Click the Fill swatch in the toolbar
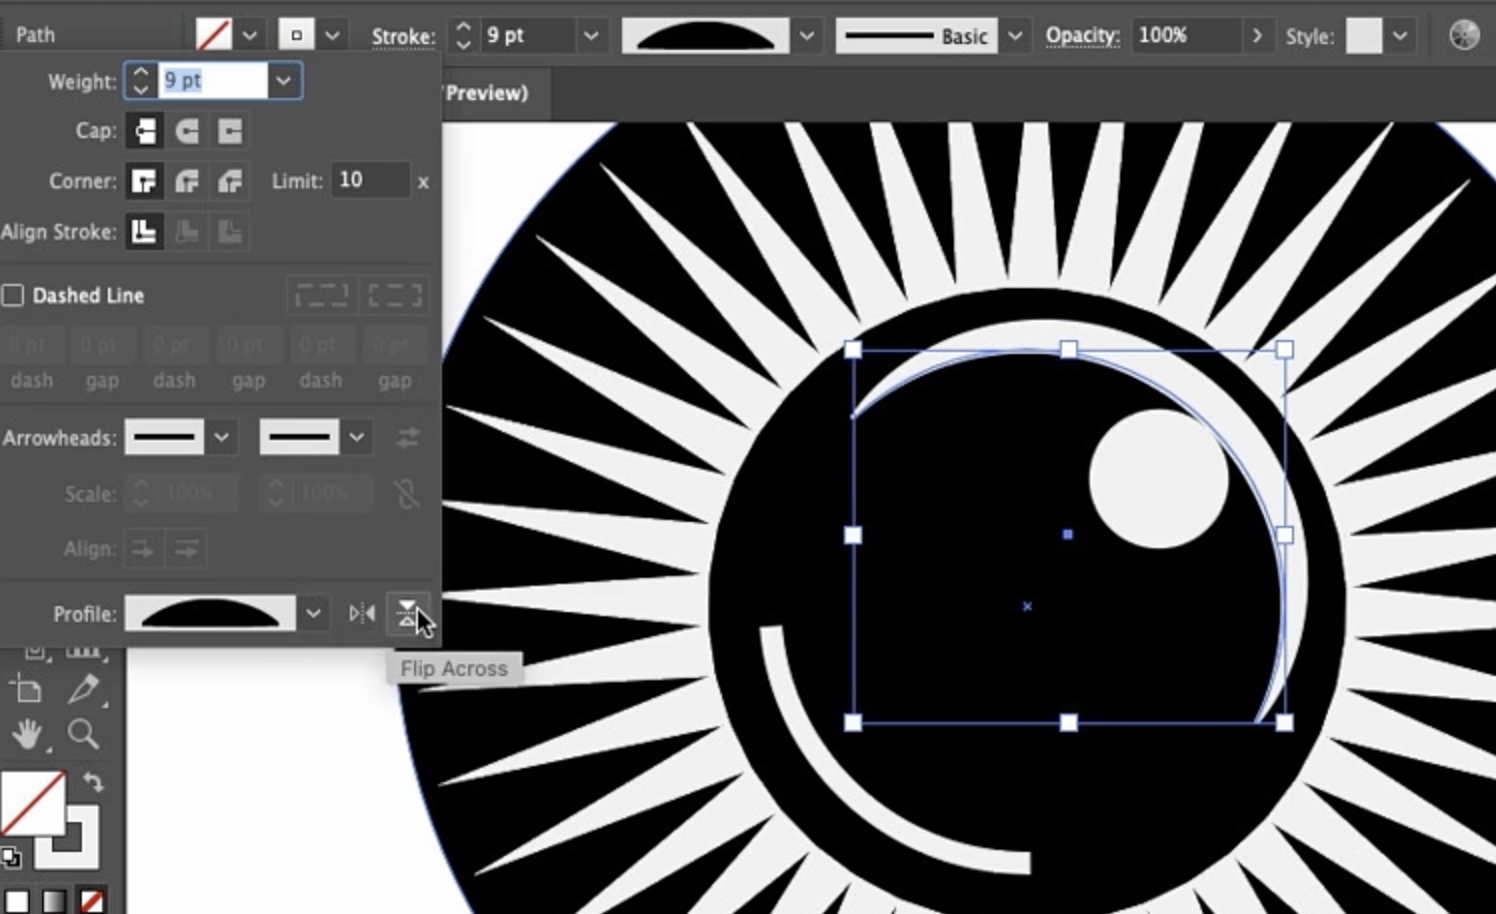The width and height of the screenshot is (1496, 914). click(32, 802)
